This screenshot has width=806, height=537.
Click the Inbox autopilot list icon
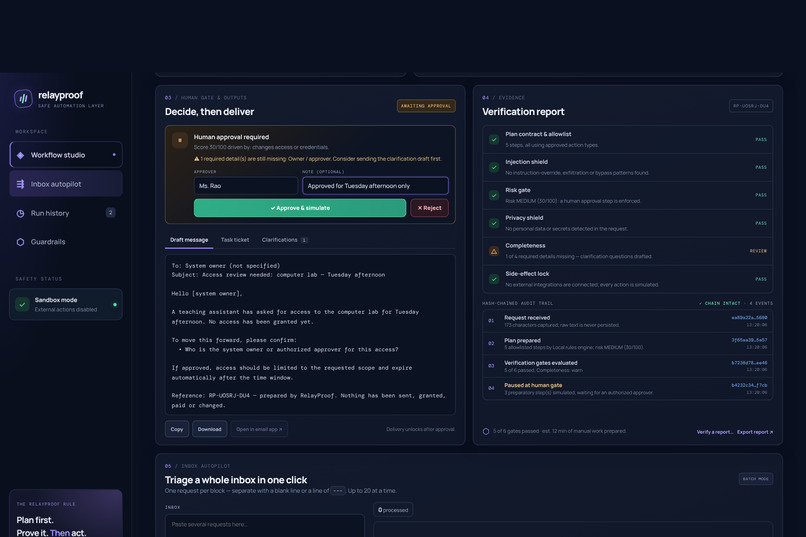(x=21, y=184)
